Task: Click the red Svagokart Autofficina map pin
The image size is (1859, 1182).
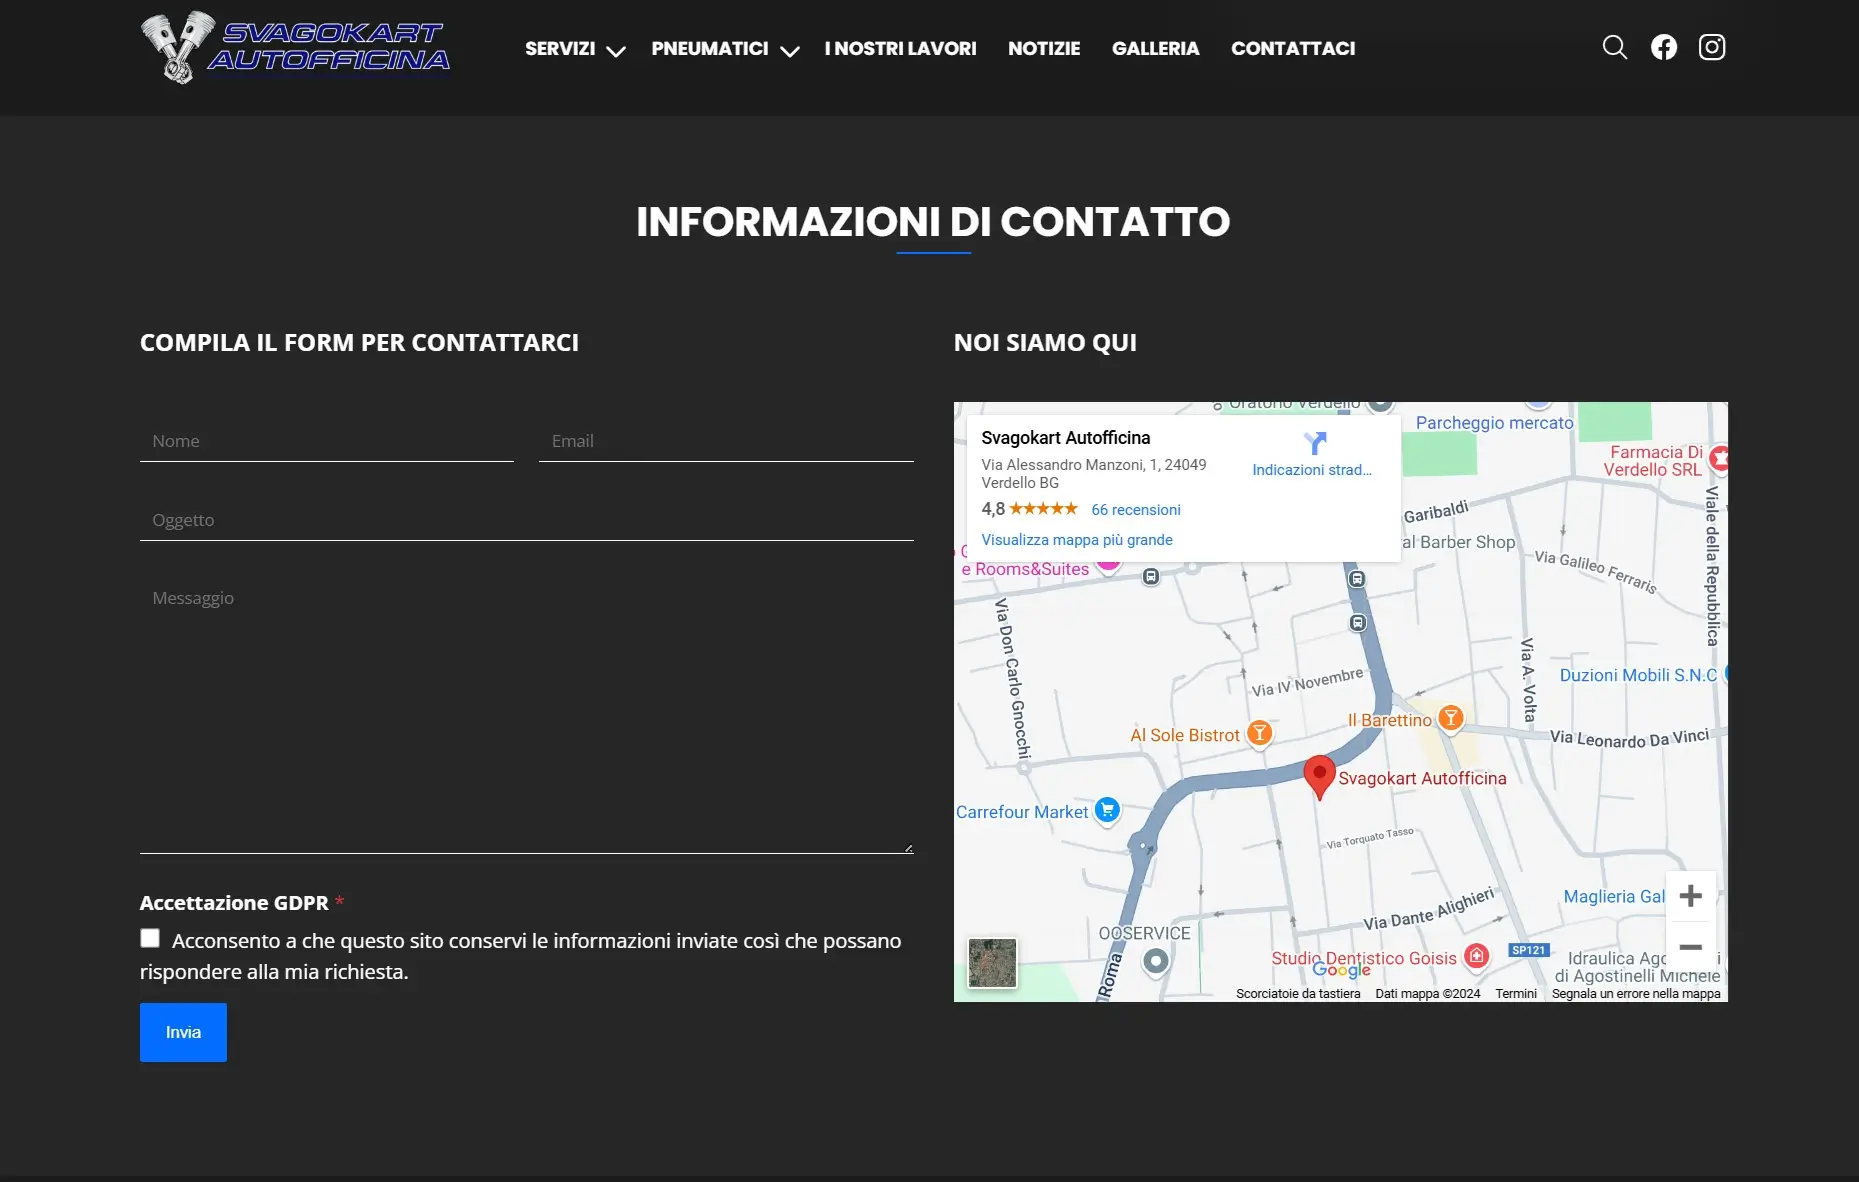Action: coord(1320,777)
